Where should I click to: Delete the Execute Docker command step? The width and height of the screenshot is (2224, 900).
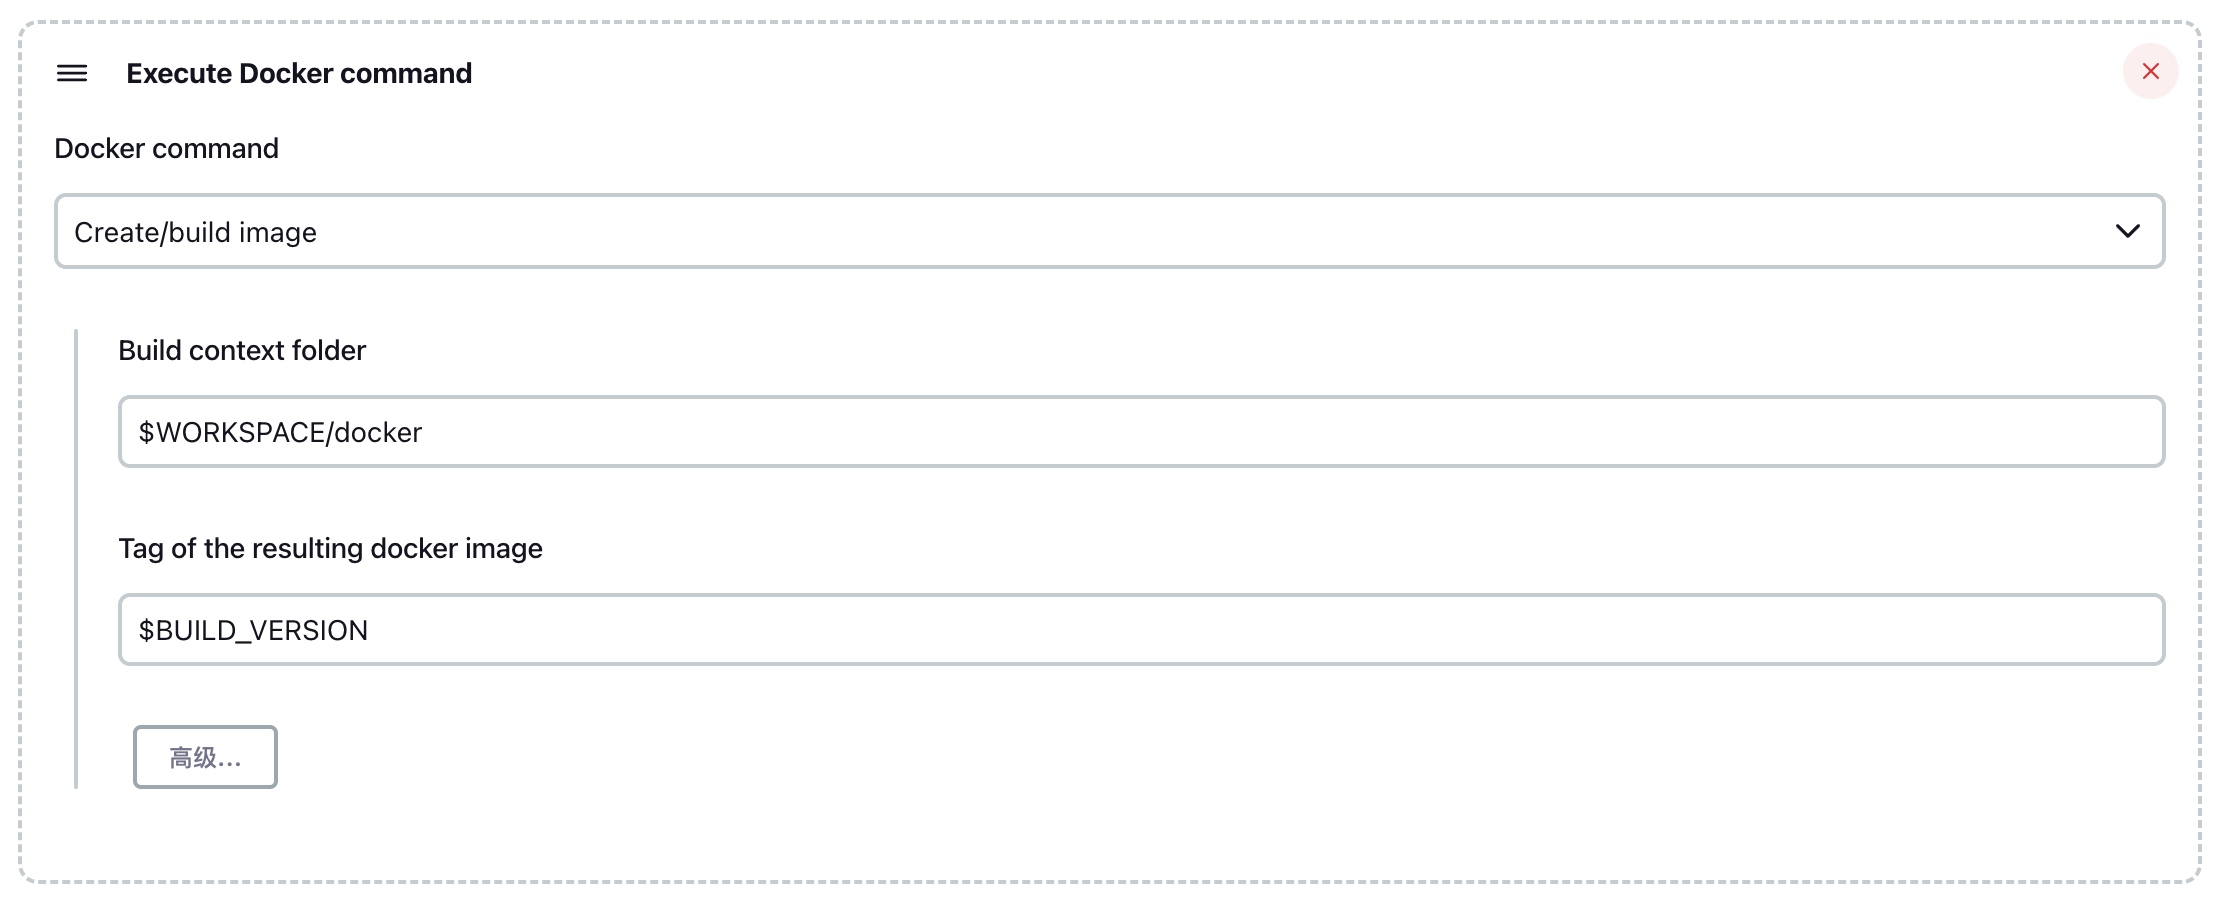point(2150,71)
